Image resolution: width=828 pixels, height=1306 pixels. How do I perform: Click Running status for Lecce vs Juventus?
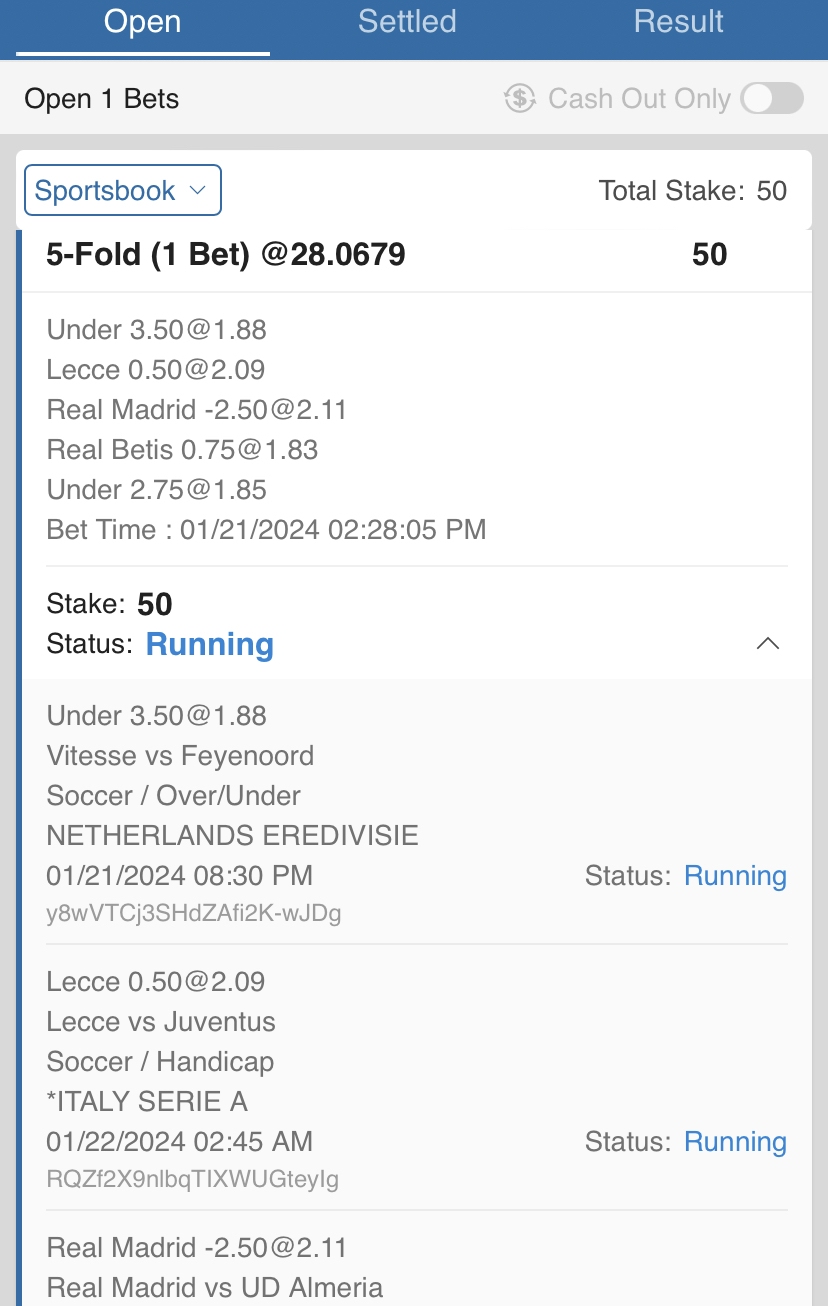click(735, 1142)
